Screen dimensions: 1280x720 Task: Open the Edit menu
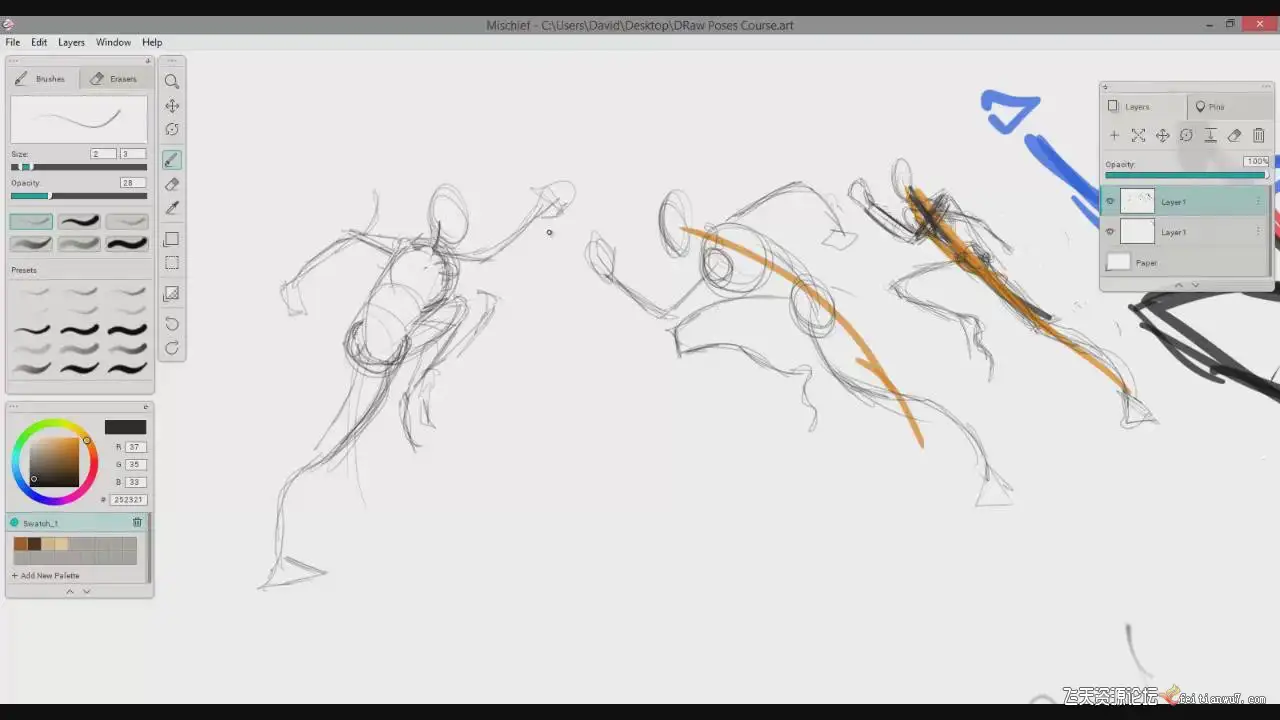(39, 42)
